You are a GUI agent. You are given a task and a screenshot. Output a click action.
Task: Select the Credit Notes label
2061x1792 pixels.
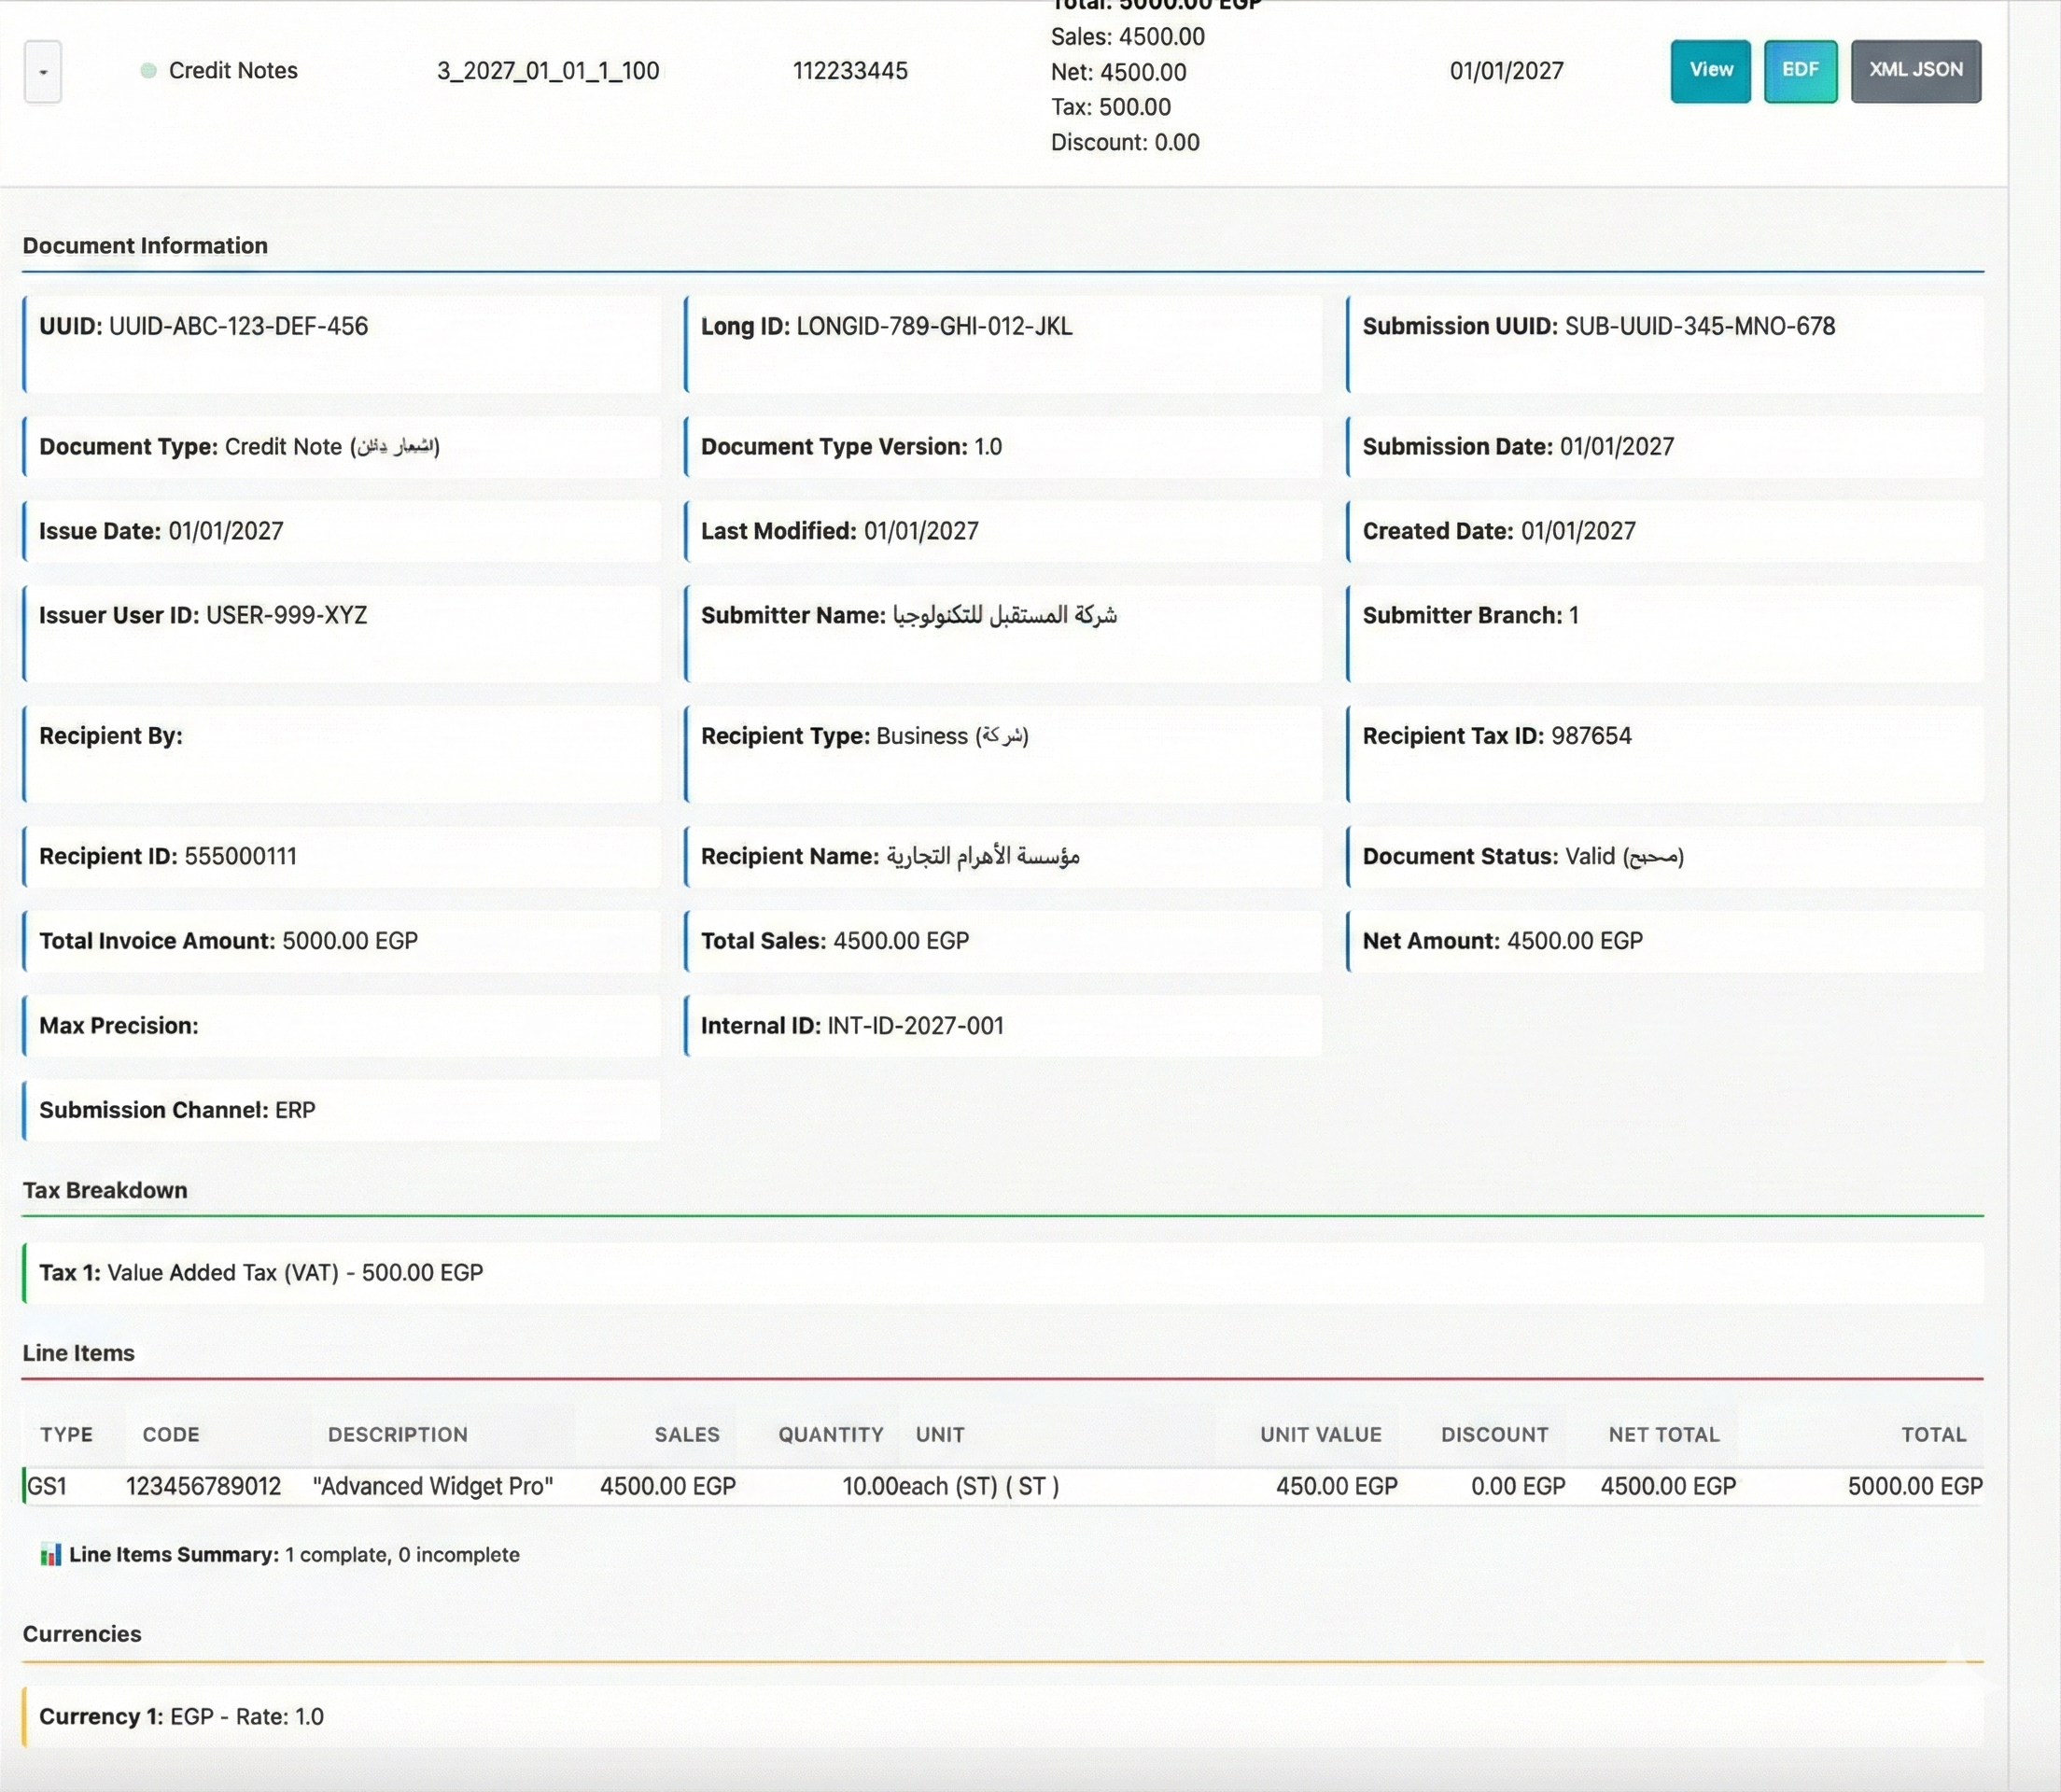tap(233, 71)
